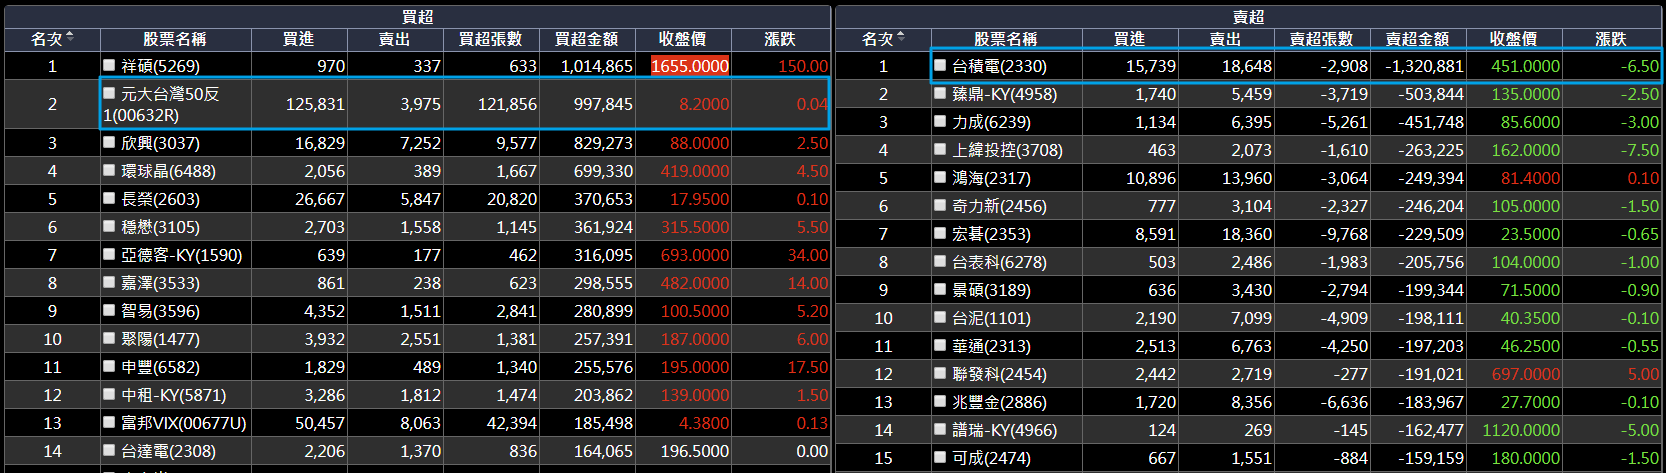Select closing price 451.0000 of 台積電
Image resolution: width=1666 pixels, height=473 pixels.
click(x=1525, y=66)
